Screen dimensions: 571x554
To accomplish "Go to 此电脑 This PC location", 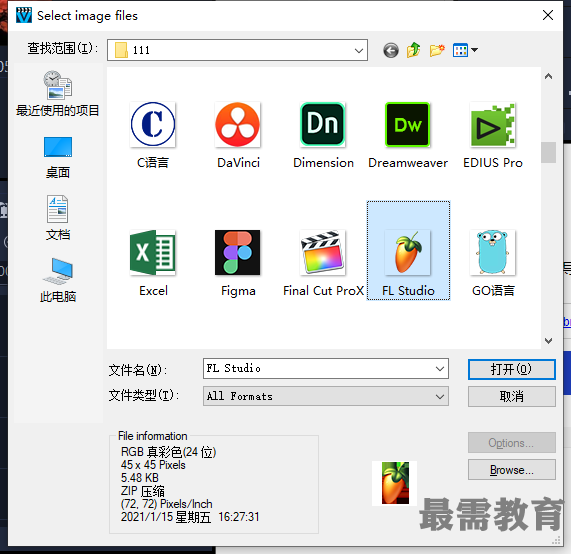I will pyautogui.click(x=58, y=280).
